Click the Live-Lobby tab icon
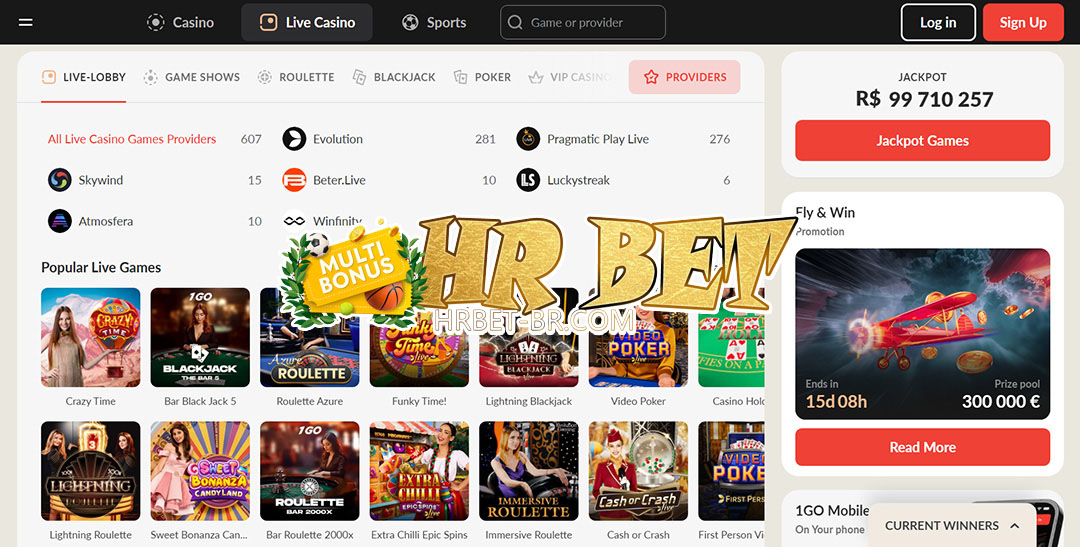The image size is (1080, 547). point(49,77)
